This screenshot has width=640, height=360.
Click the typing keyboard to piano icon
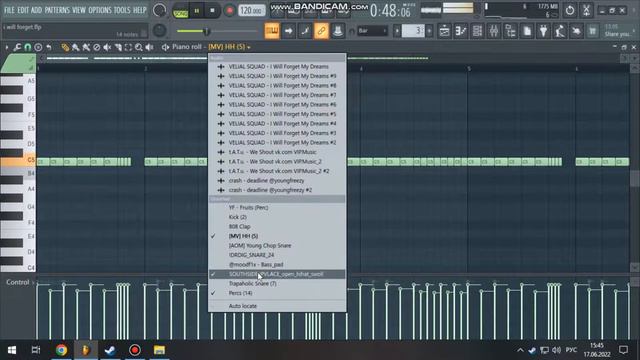[272, 31]
